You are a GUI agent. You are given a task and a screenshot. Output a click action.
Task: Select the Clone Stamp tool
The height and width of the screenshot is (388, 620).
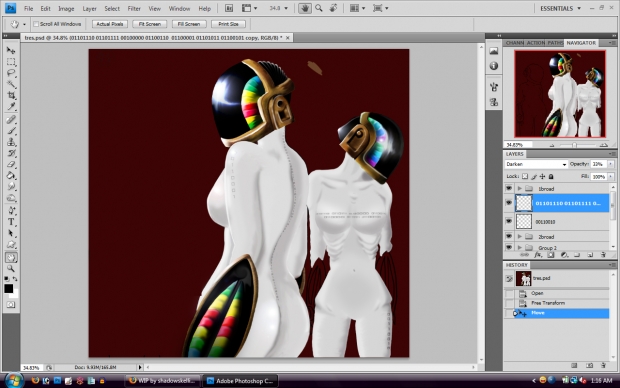pyautogui.click(x=11, y=142)
